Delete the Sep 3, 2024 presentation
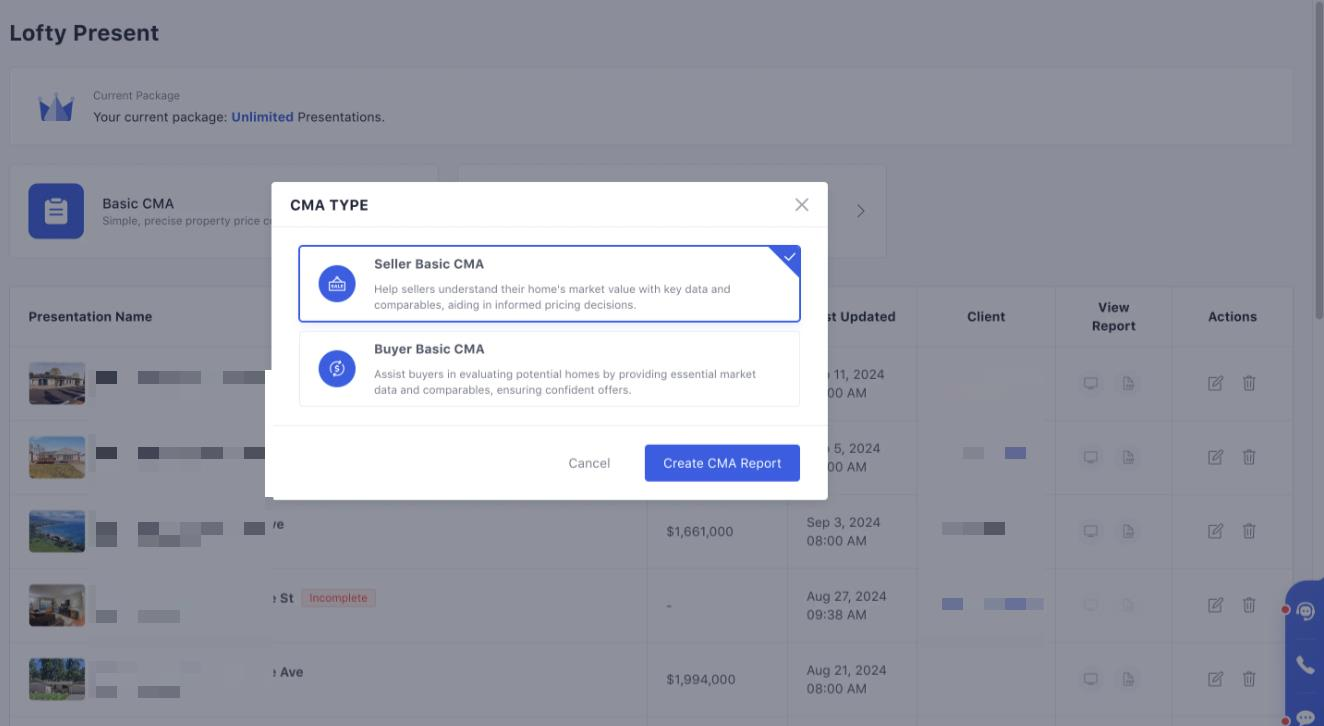The width and height of the screenshot is (1324, 726). pos(1249,531)
